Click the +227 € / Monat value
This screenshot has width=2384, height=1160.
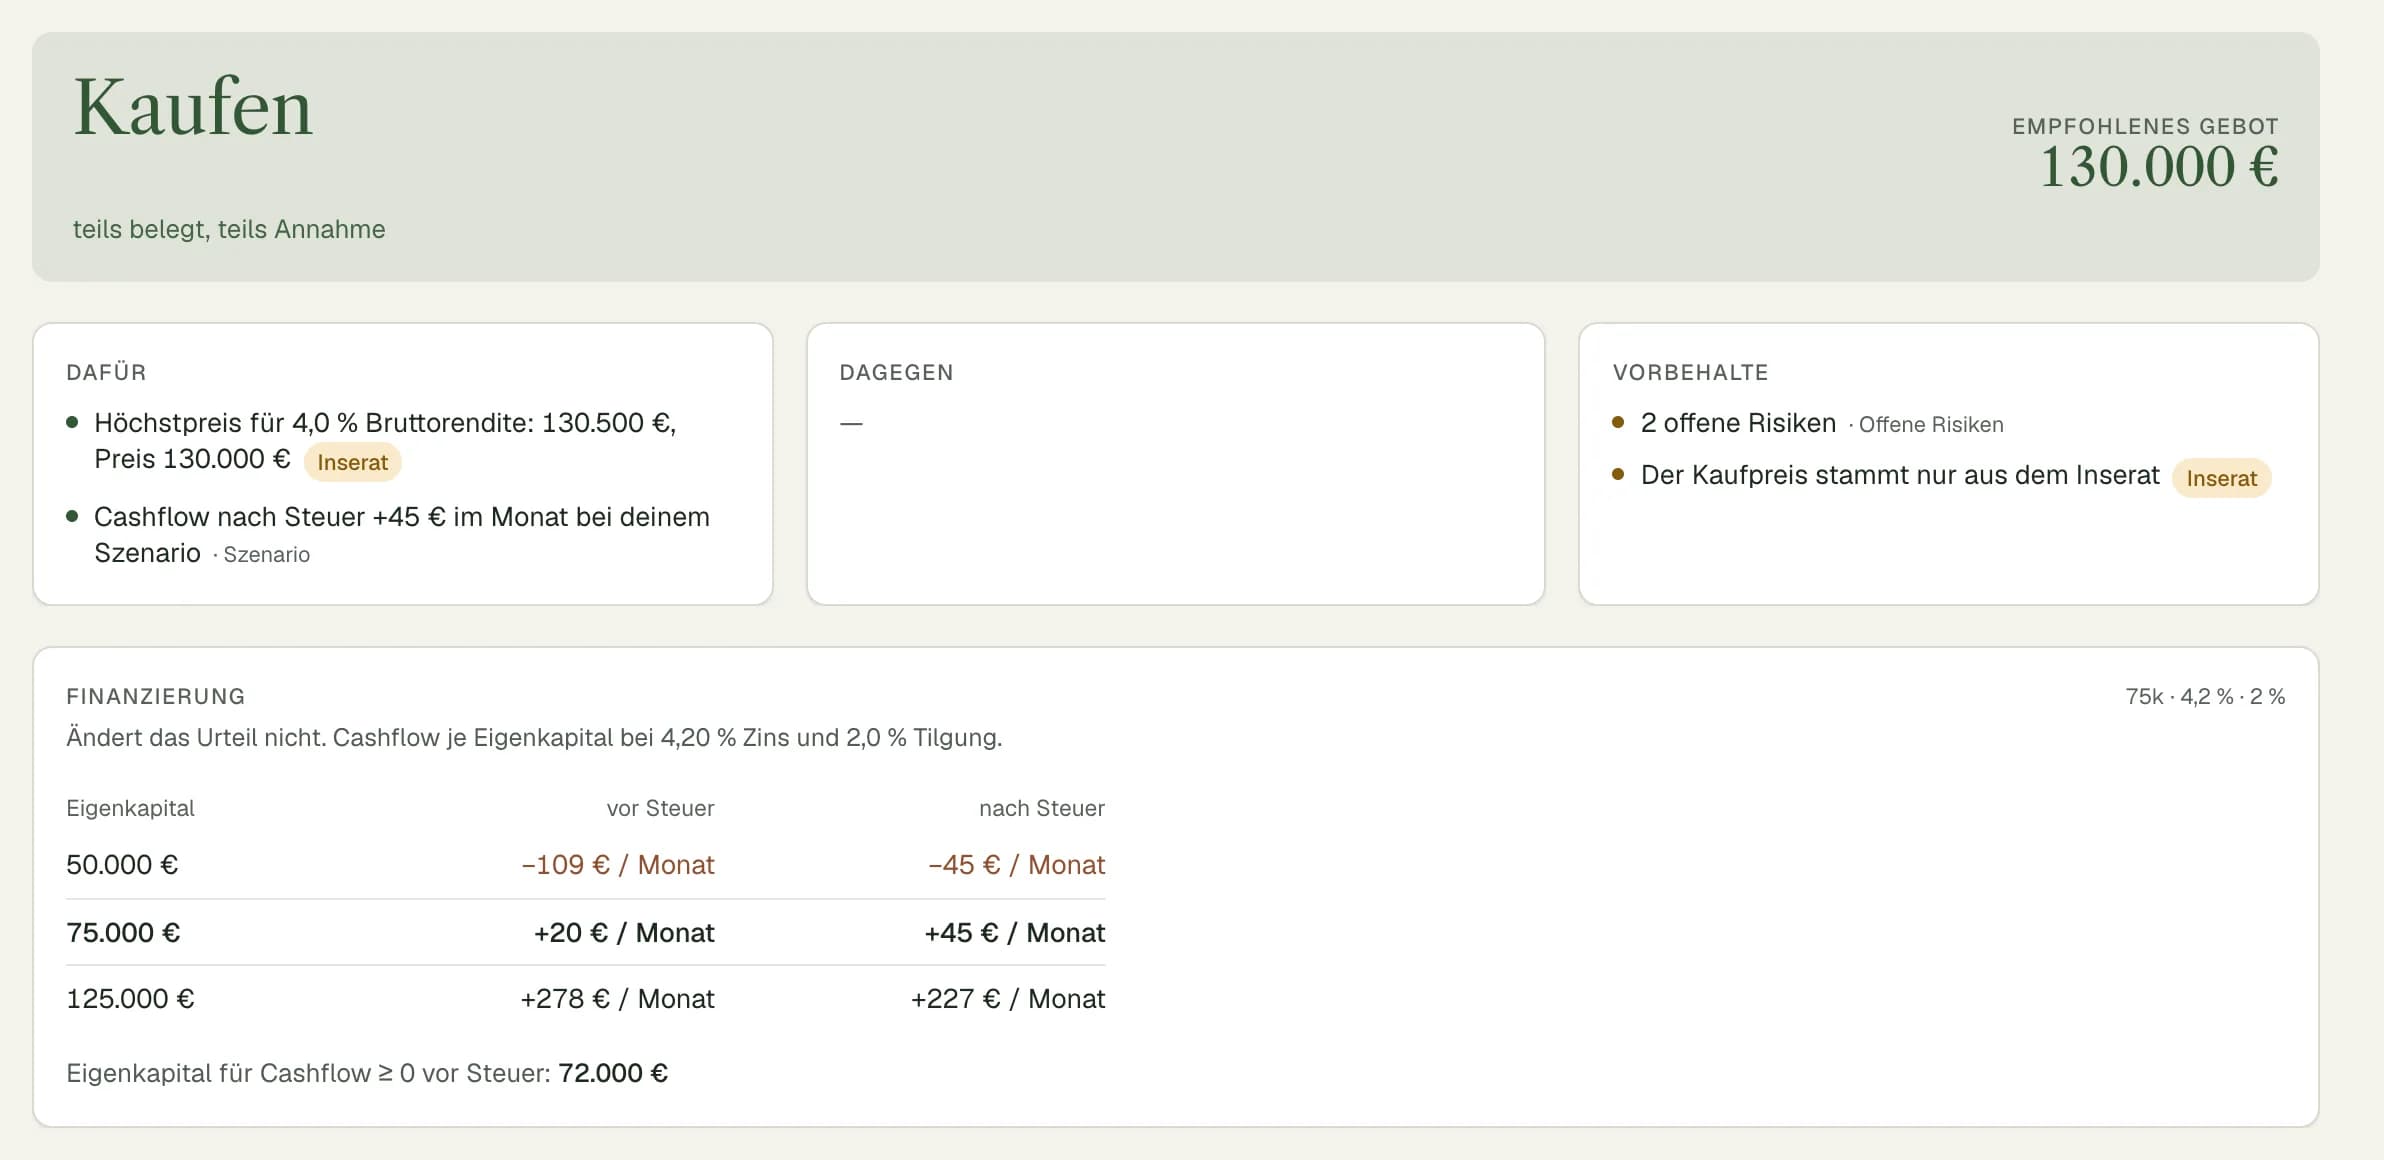pos(1008,999)
